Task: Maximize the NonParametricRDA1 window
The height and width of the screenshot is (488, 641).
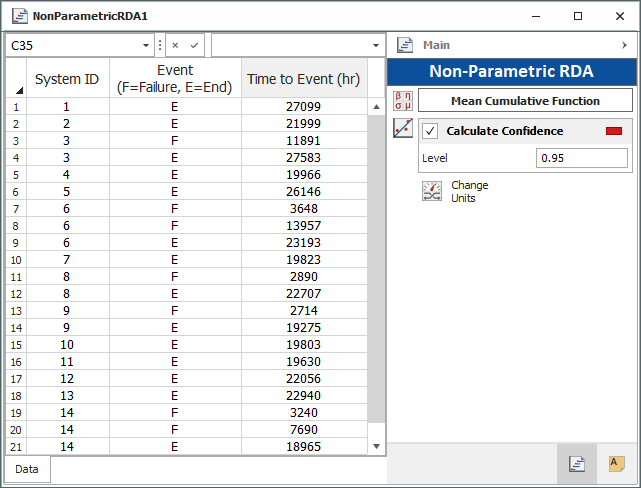Action: tap(578, 16)
